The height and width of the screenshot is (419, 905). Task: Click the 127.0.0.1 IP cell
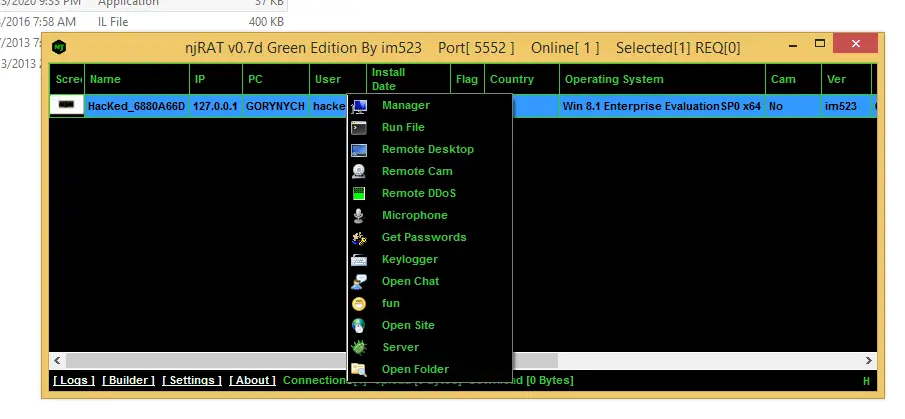[x=215, y=106]
